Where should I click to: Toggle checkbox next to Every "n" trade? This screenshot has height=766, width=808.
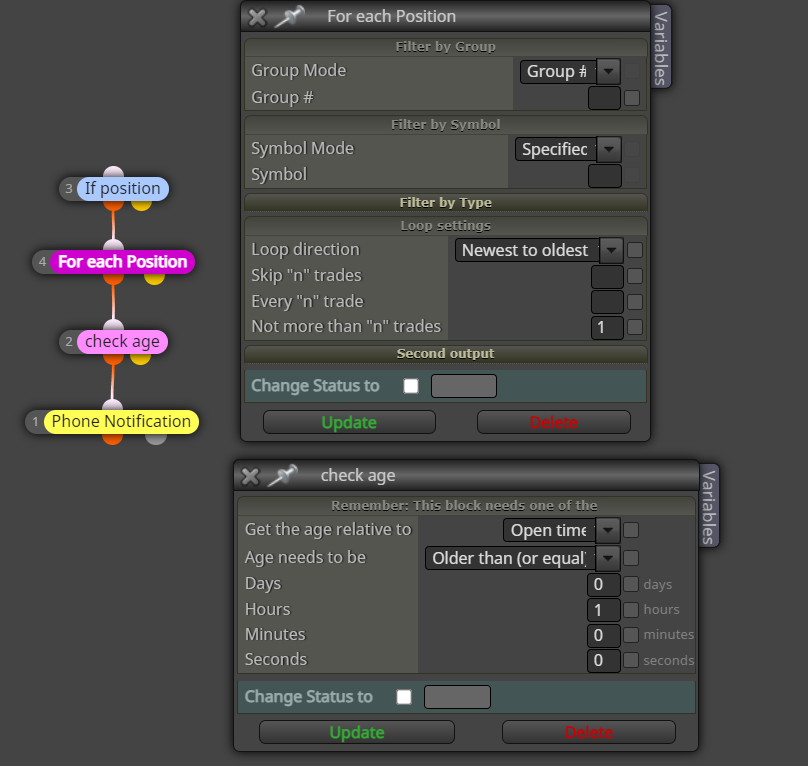[635, 302]
